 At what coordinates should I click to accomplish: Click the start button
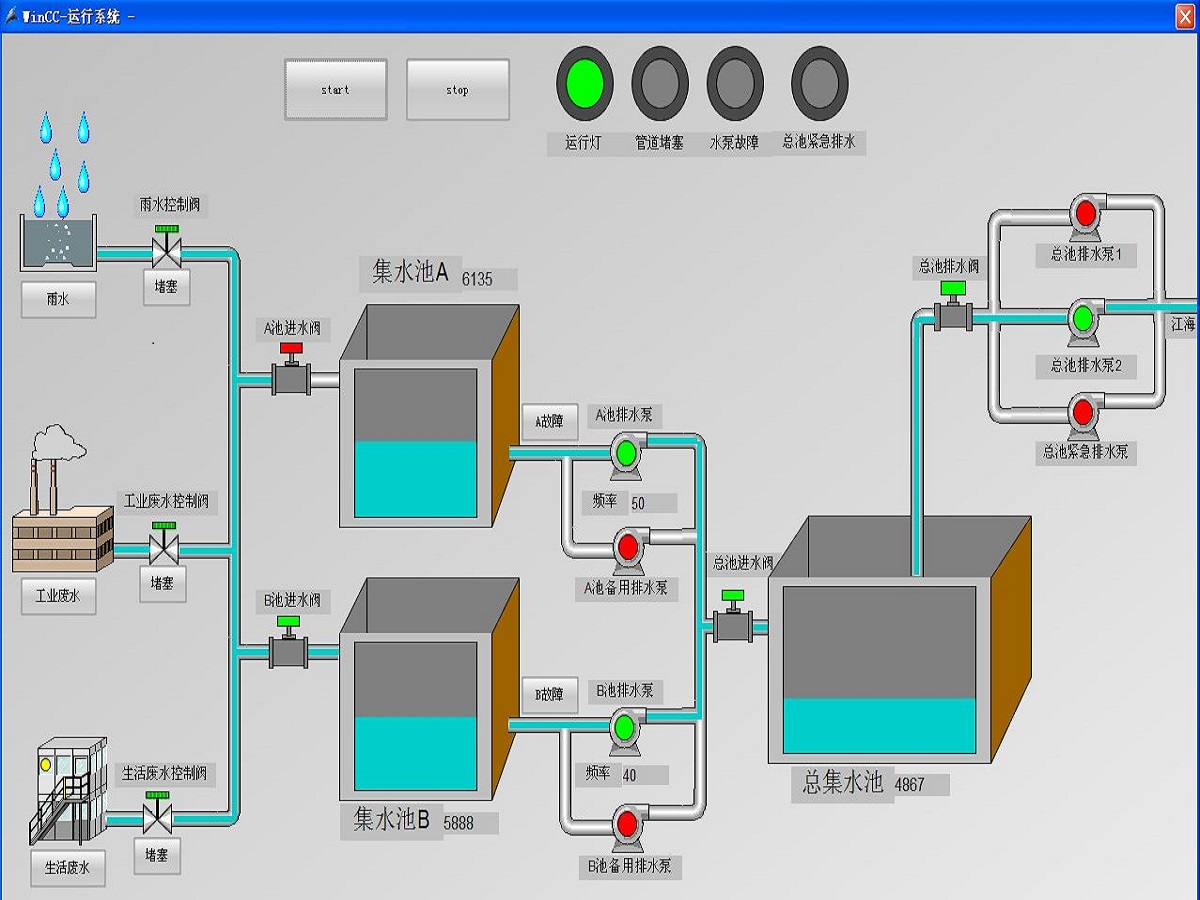tap(335, 90)
